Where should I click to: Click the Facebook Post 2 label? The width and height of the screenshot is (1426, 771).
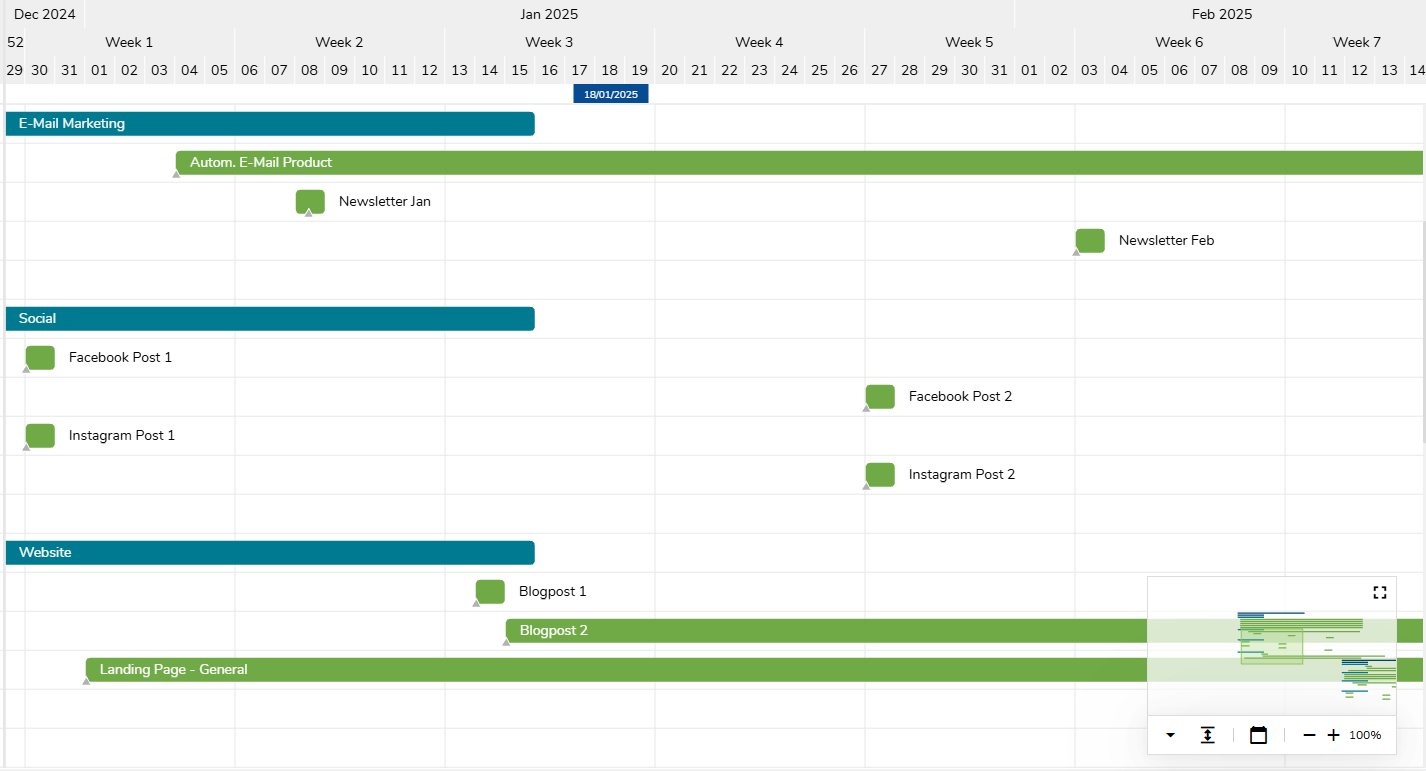pos(960,396)
